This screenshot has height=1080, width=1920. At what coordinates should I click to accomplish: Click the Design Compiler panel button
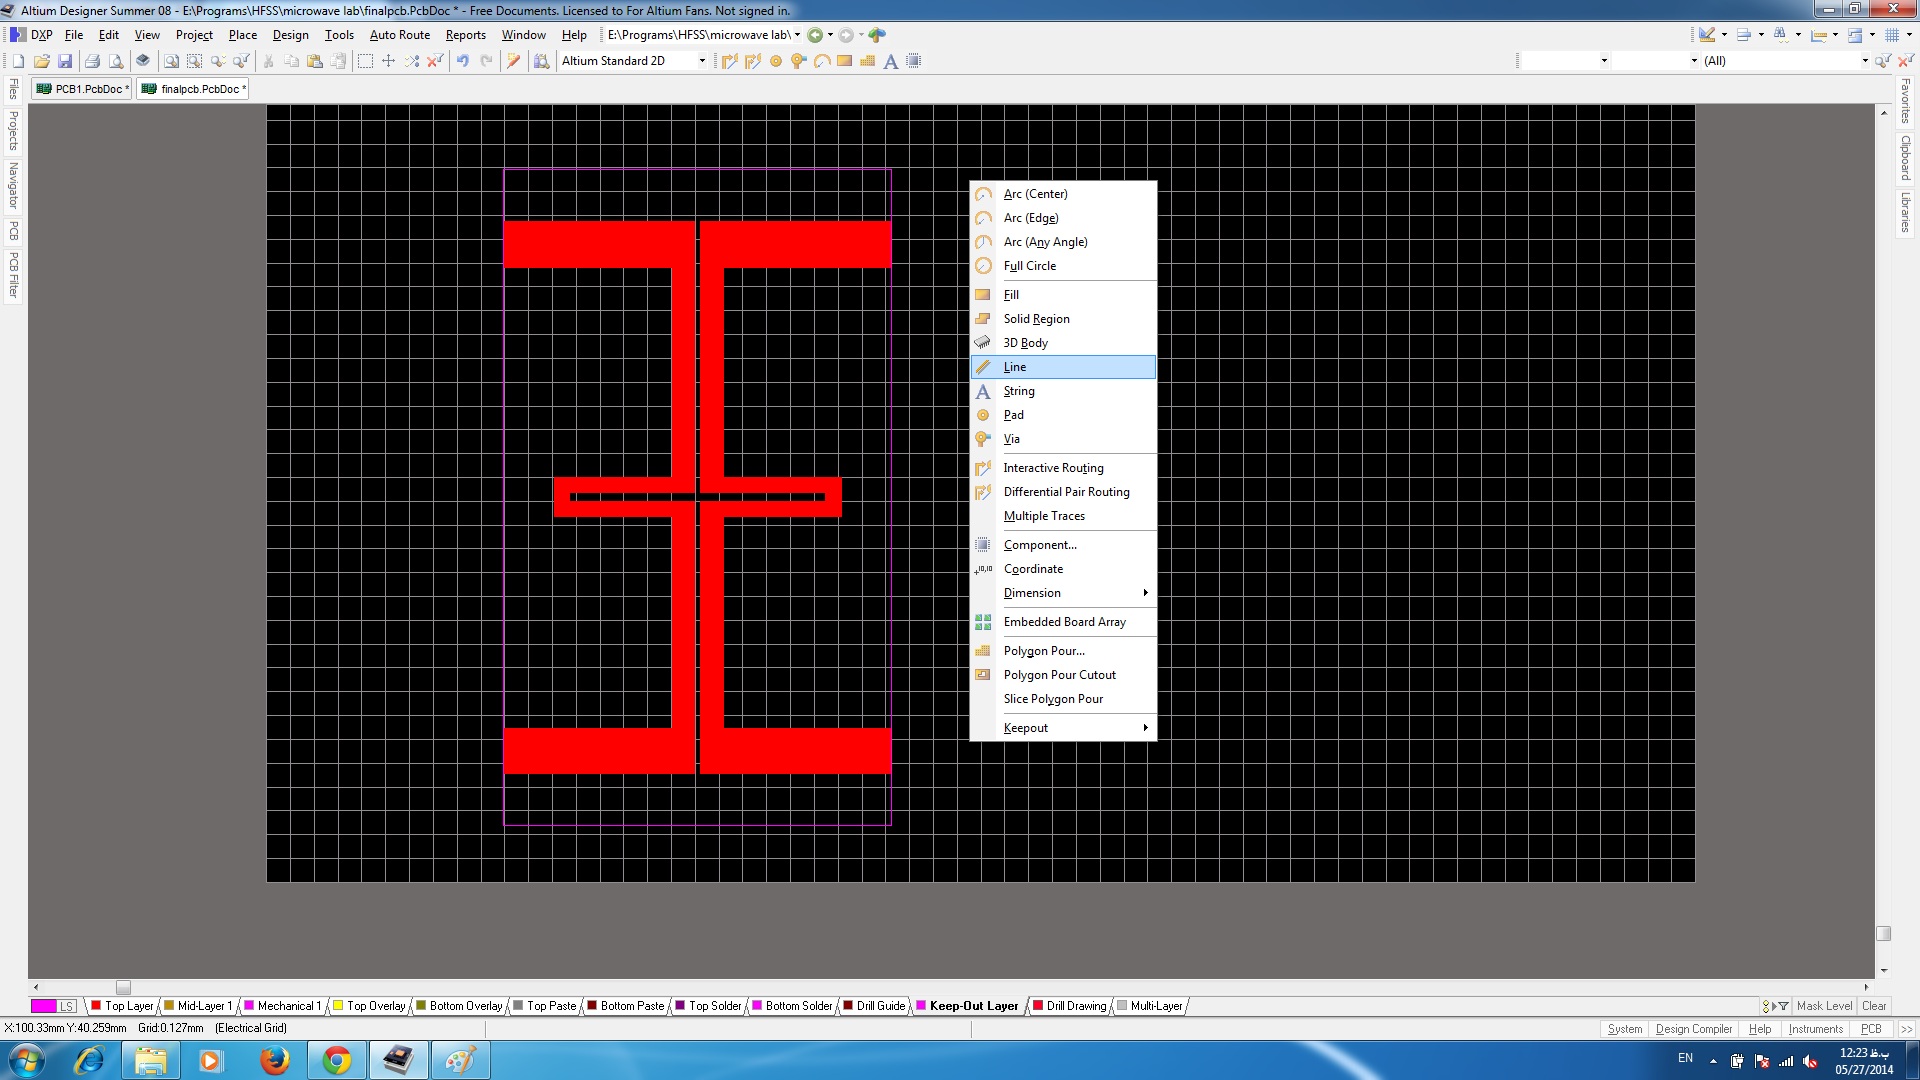(1693, 1029)
